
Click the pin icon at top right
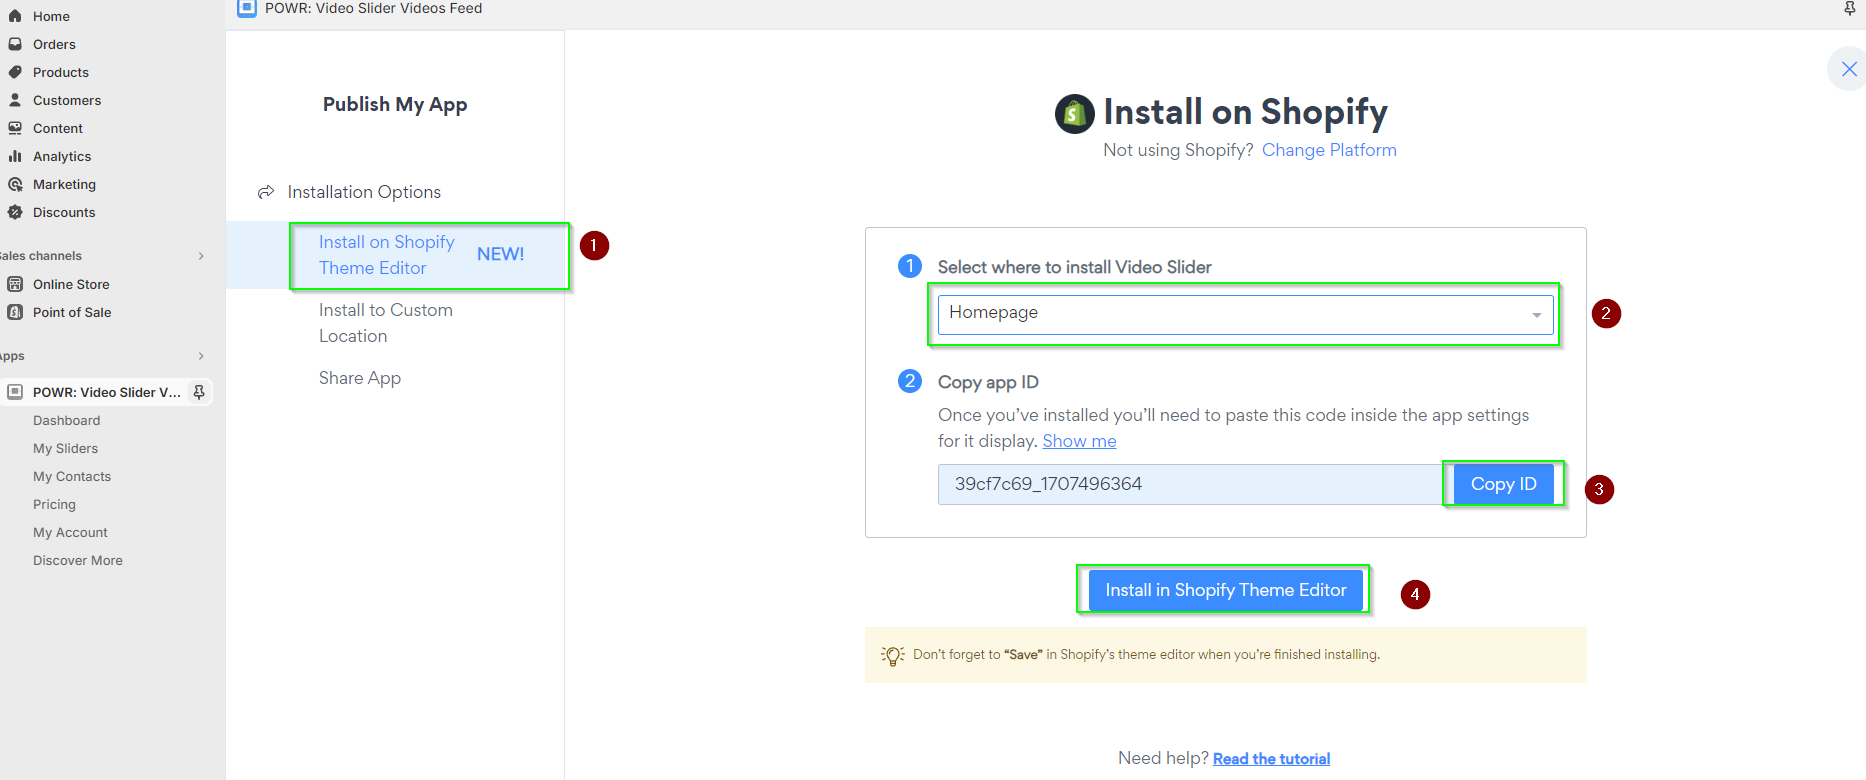1850,8
